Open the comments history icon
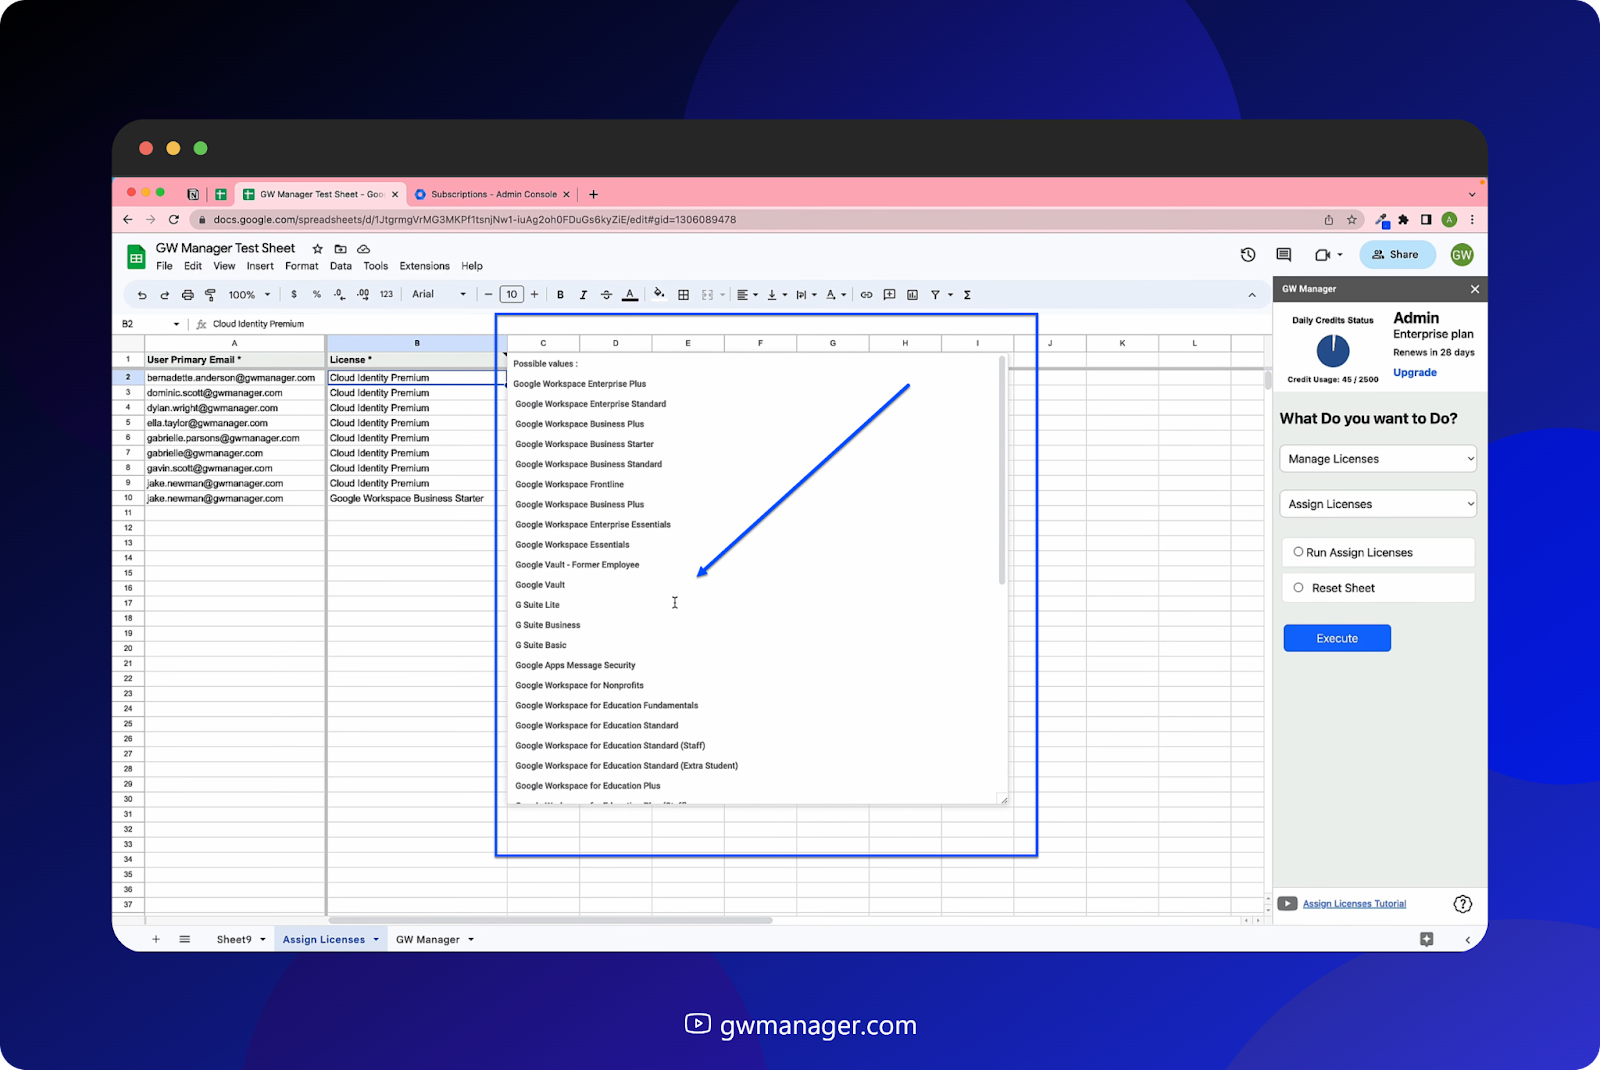 [x=1284, y=255]
